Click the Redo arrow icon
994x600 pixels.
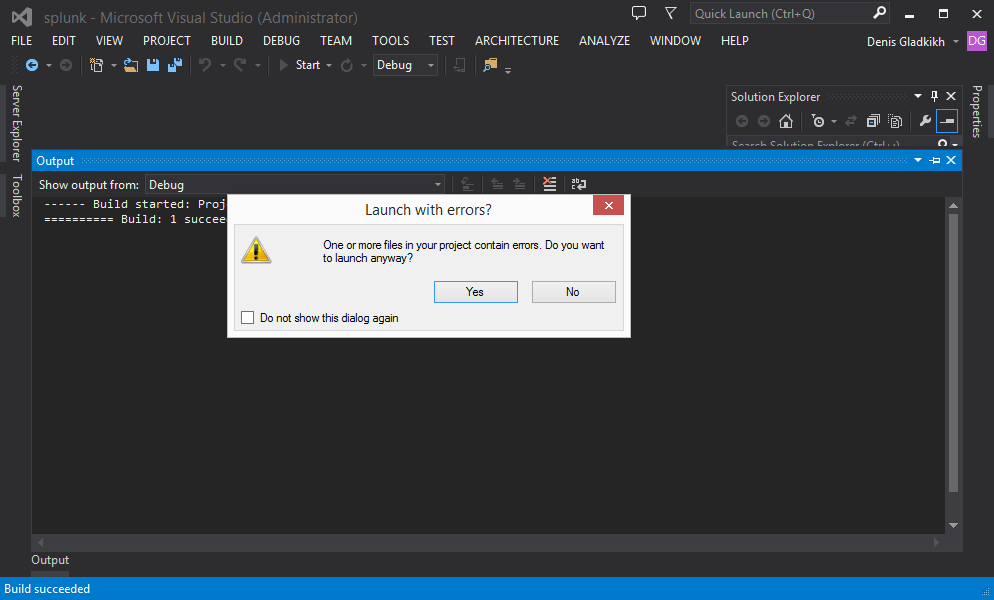pyautogui.click(x=240, y=65)
